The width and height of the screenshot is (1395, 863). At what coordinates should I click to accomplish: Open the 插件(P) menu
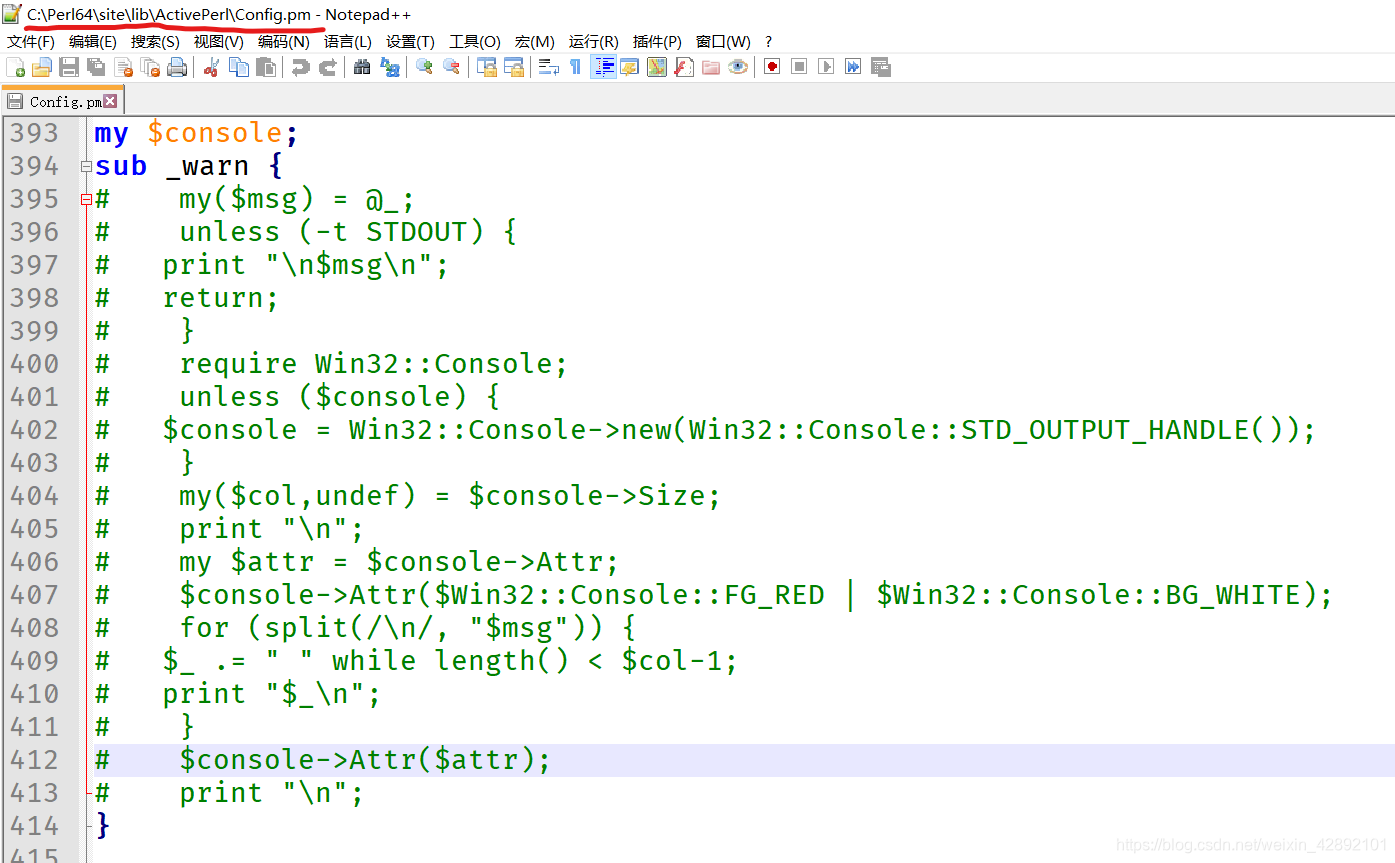point(657,42)
